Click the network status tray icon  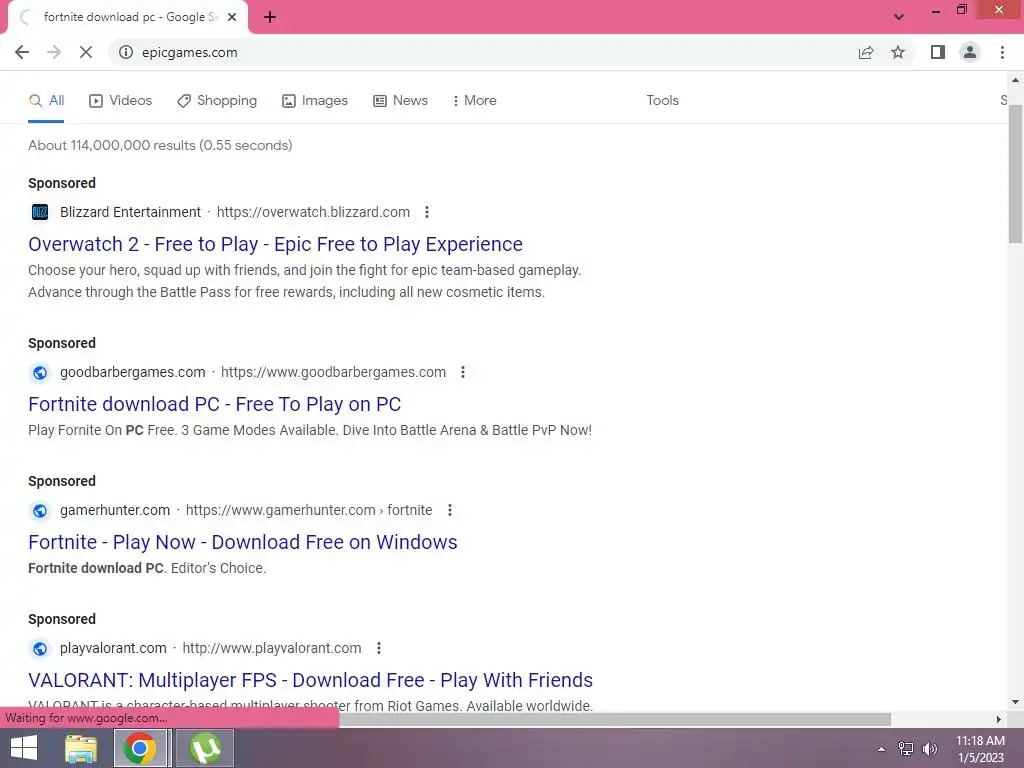point(906,749)
